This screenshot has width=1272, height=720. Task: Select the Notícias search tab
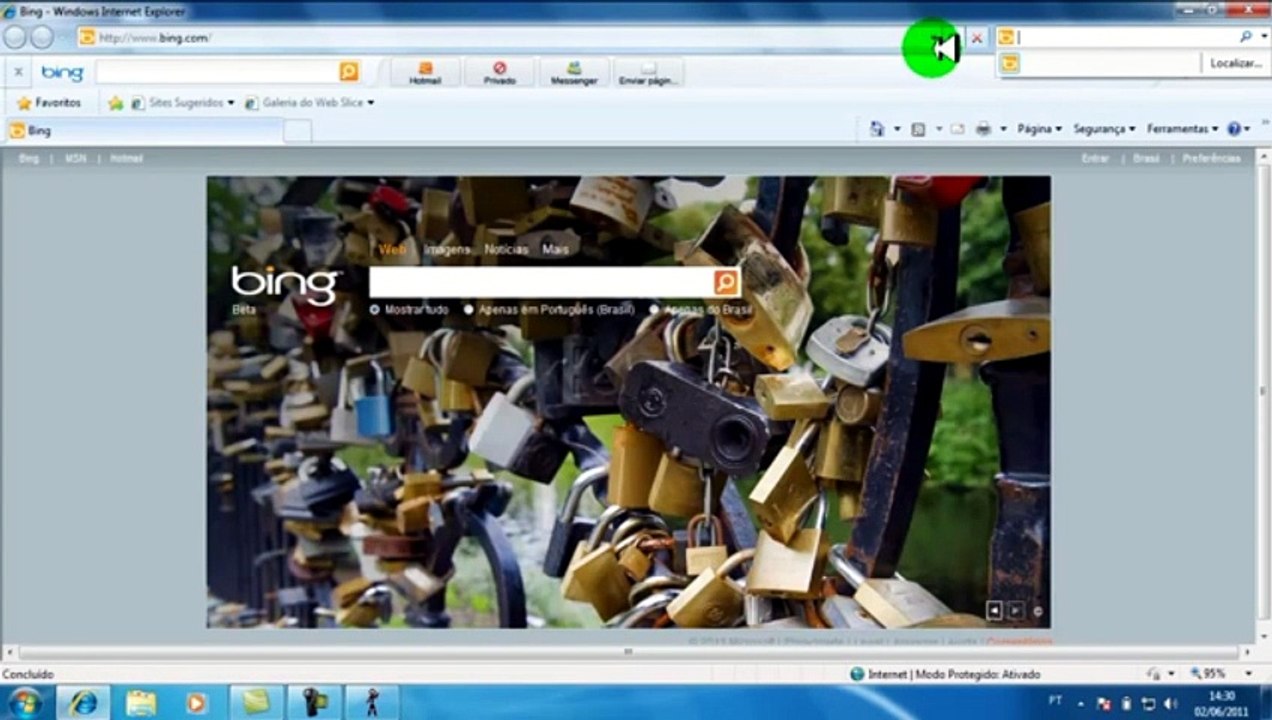pos(506,250)
